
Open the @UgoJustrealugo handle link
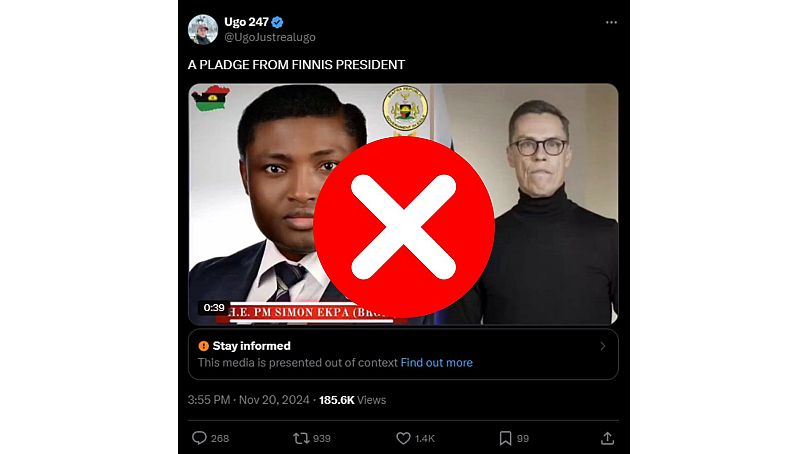tap(269, 37)
